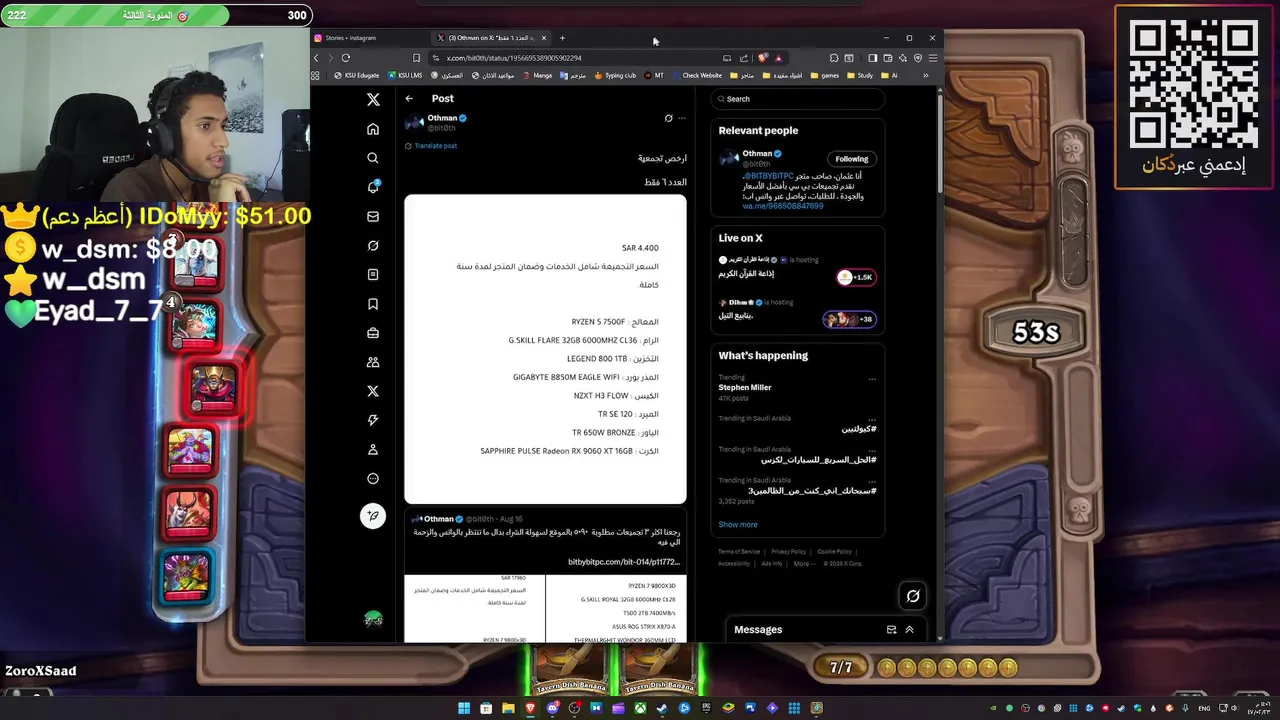The width and height of the screenshot is (1280, 720).
Task: Expand the Study bookmark folder
Action: (860, 75)
